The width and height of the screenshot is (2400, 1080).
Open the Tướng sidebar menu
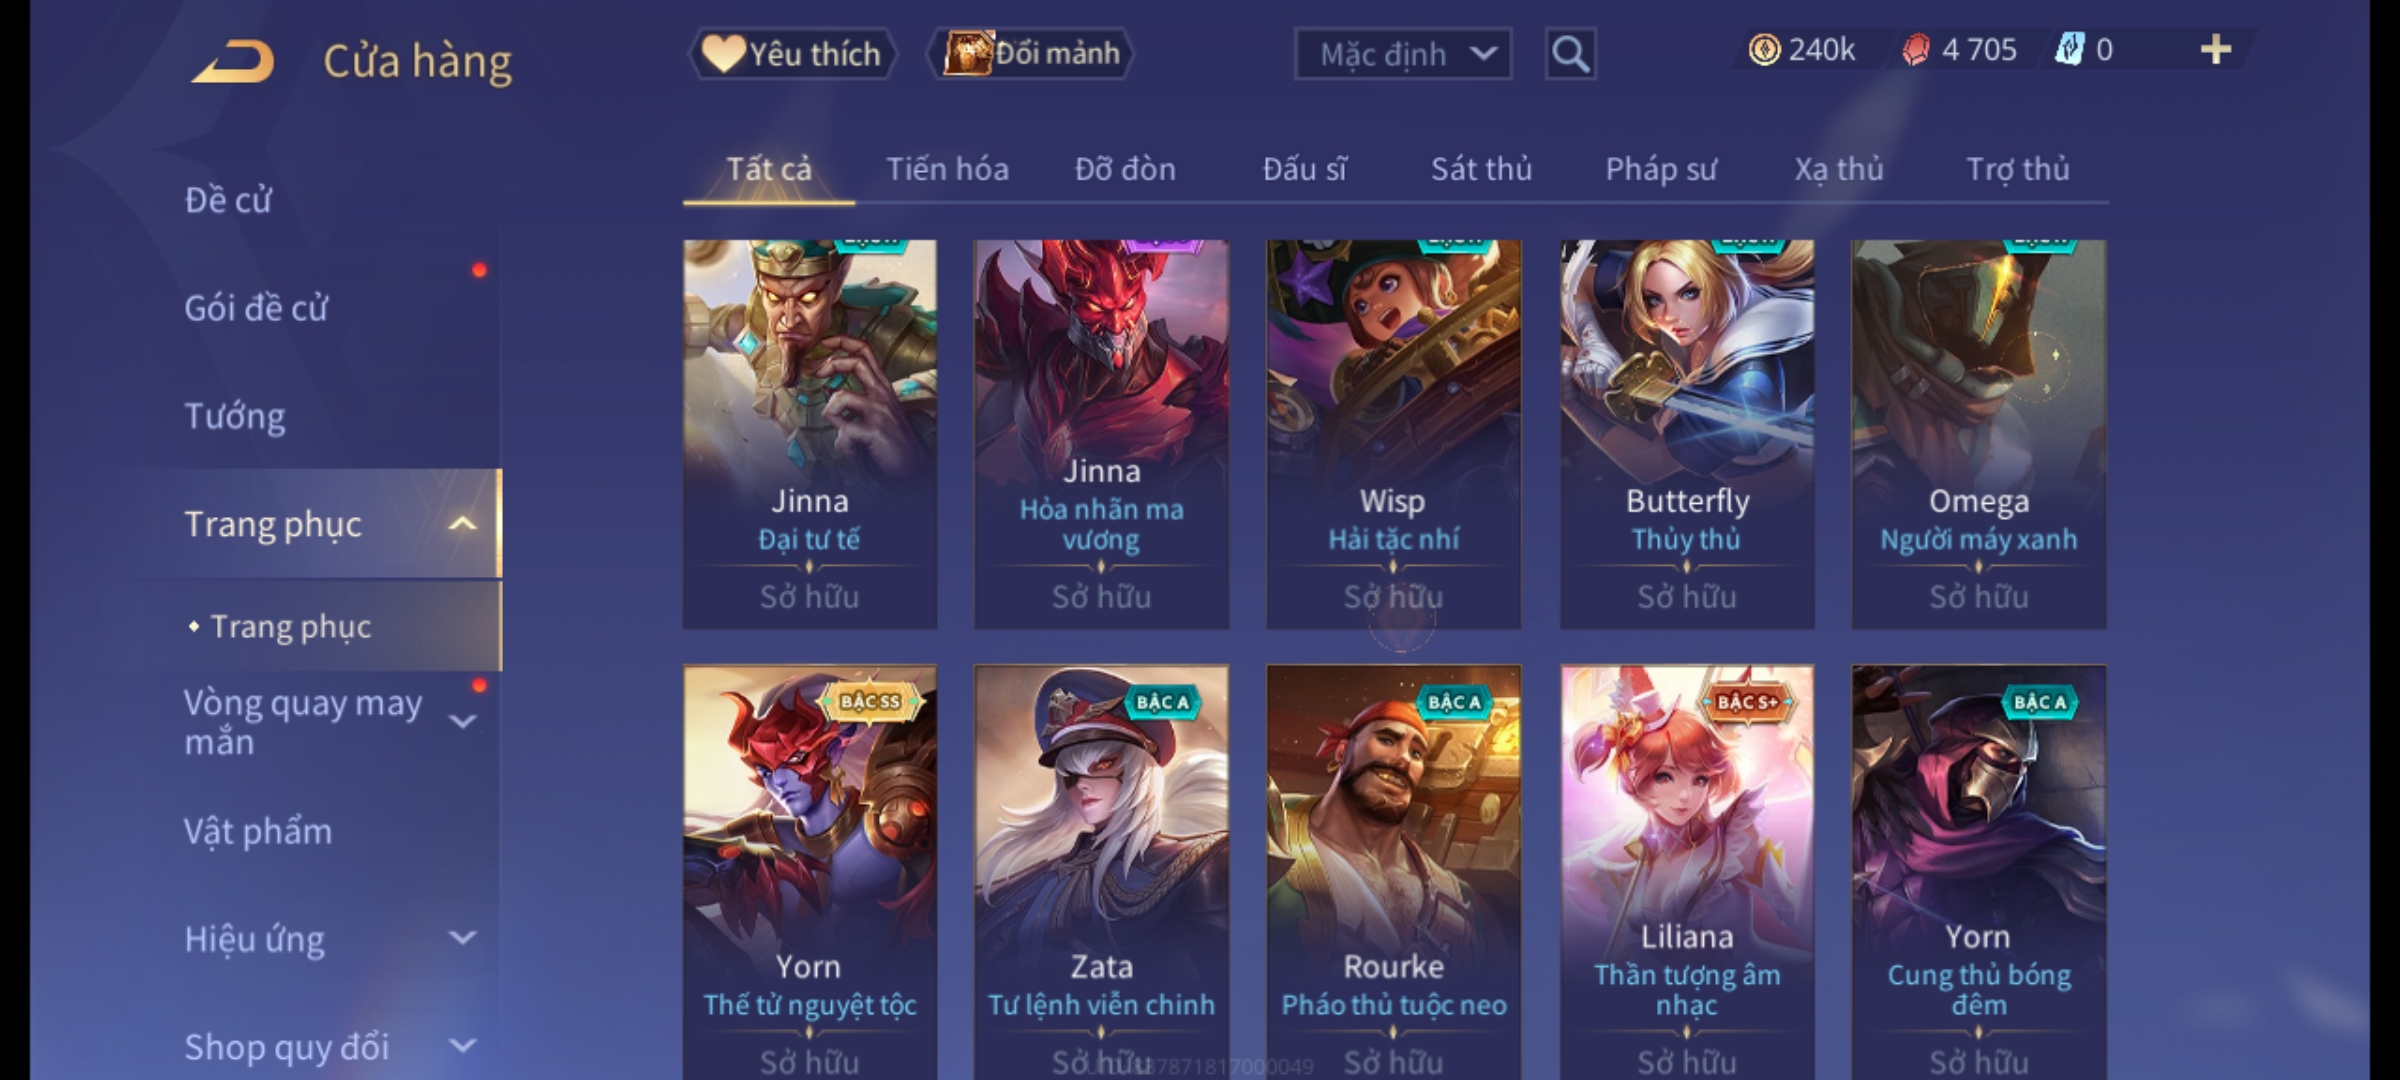tap(234, 416)
